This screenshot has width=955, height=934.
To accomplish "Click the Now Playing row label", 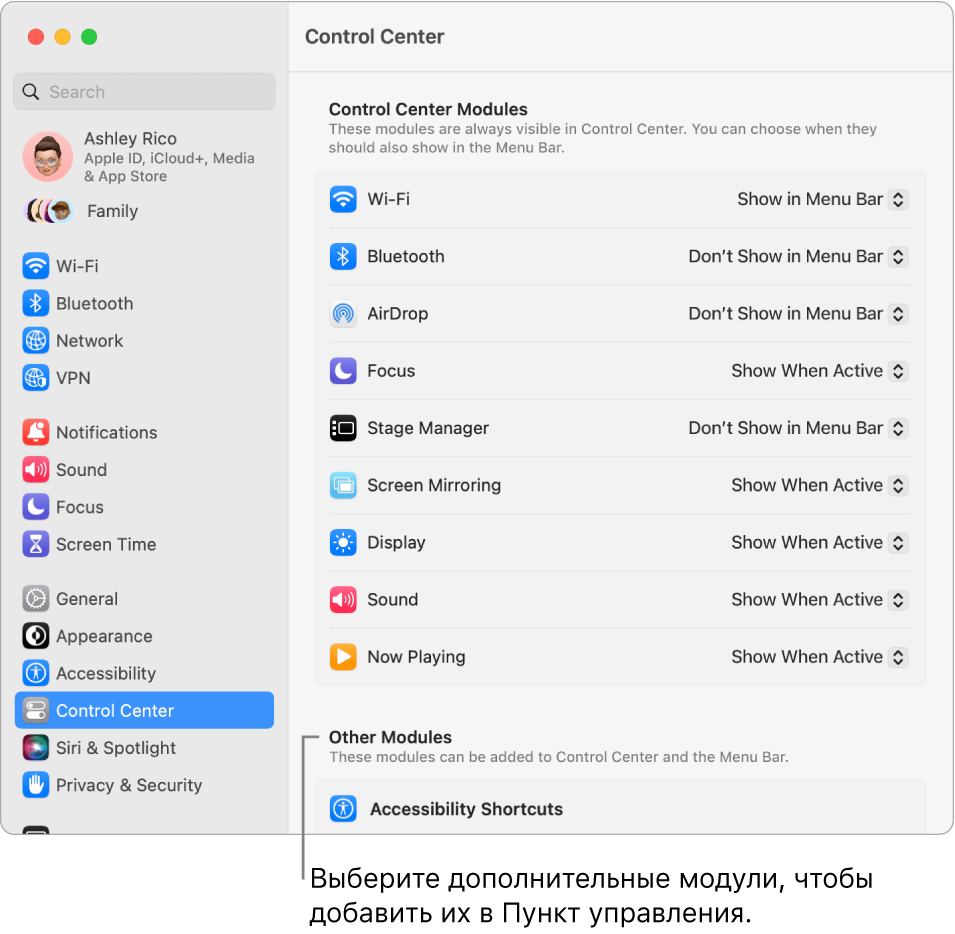I will 417,657.
